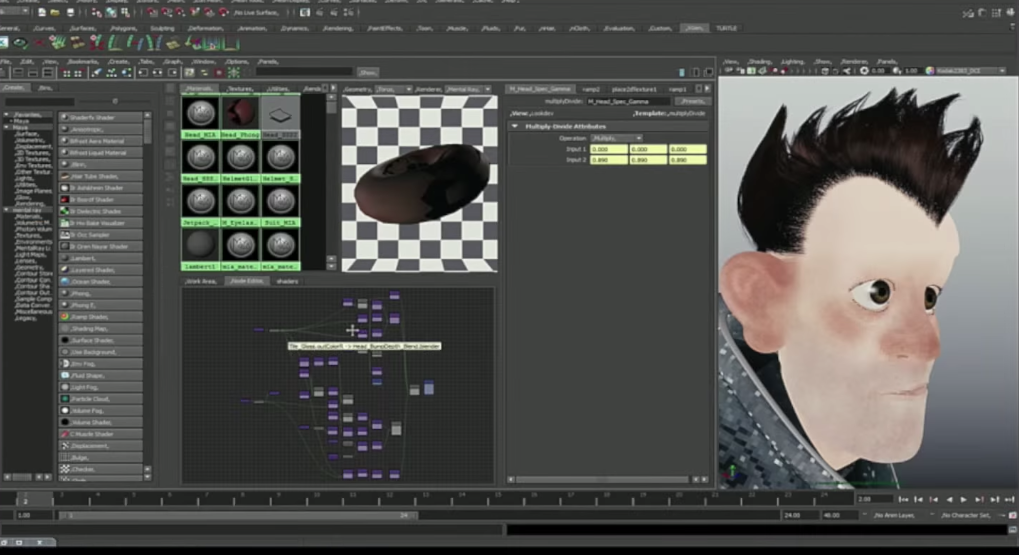
Task: Click the Lambert1 material swatch
Action: (200, 245)
